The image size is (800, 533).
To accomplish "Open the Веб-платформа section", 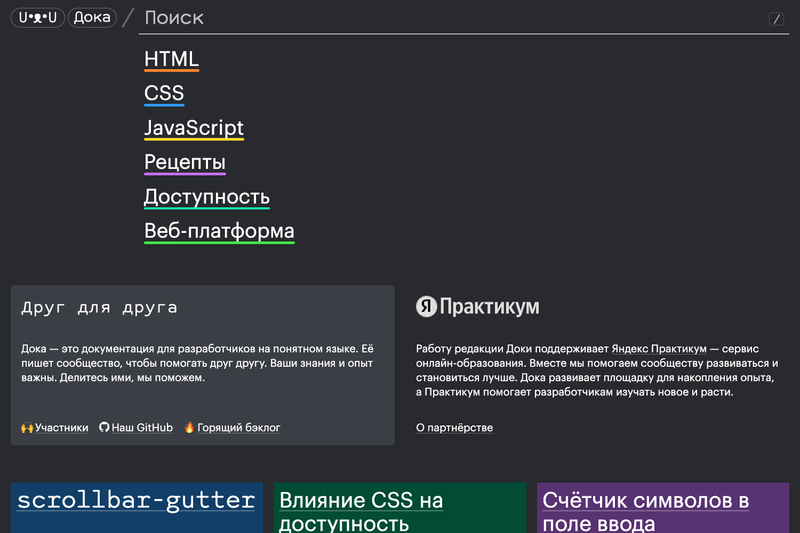I will tap(219, 231).
